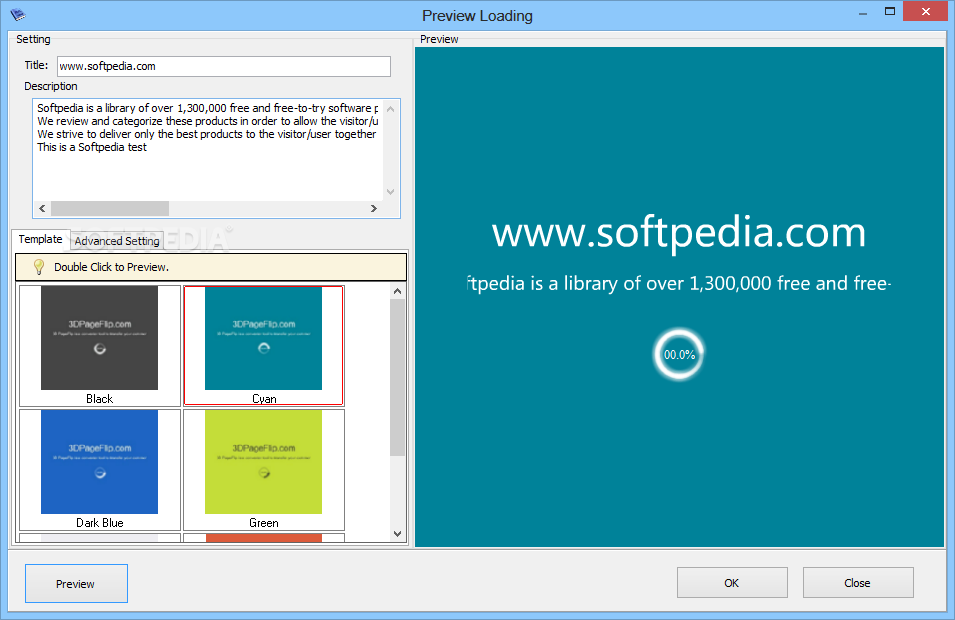Click description vertical scrollbar down arrow

pyautogui.click(x=390, y=192)
